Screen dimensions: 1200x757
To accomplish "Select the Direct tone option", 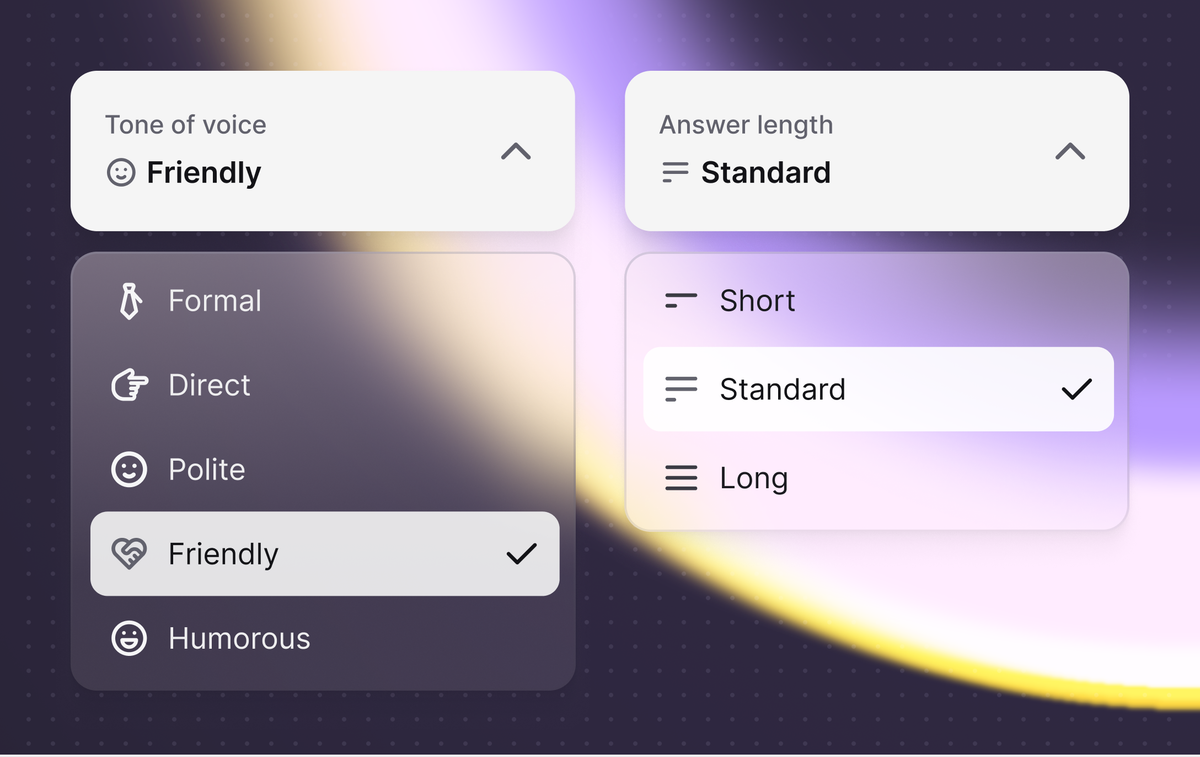I will (210, 385).
